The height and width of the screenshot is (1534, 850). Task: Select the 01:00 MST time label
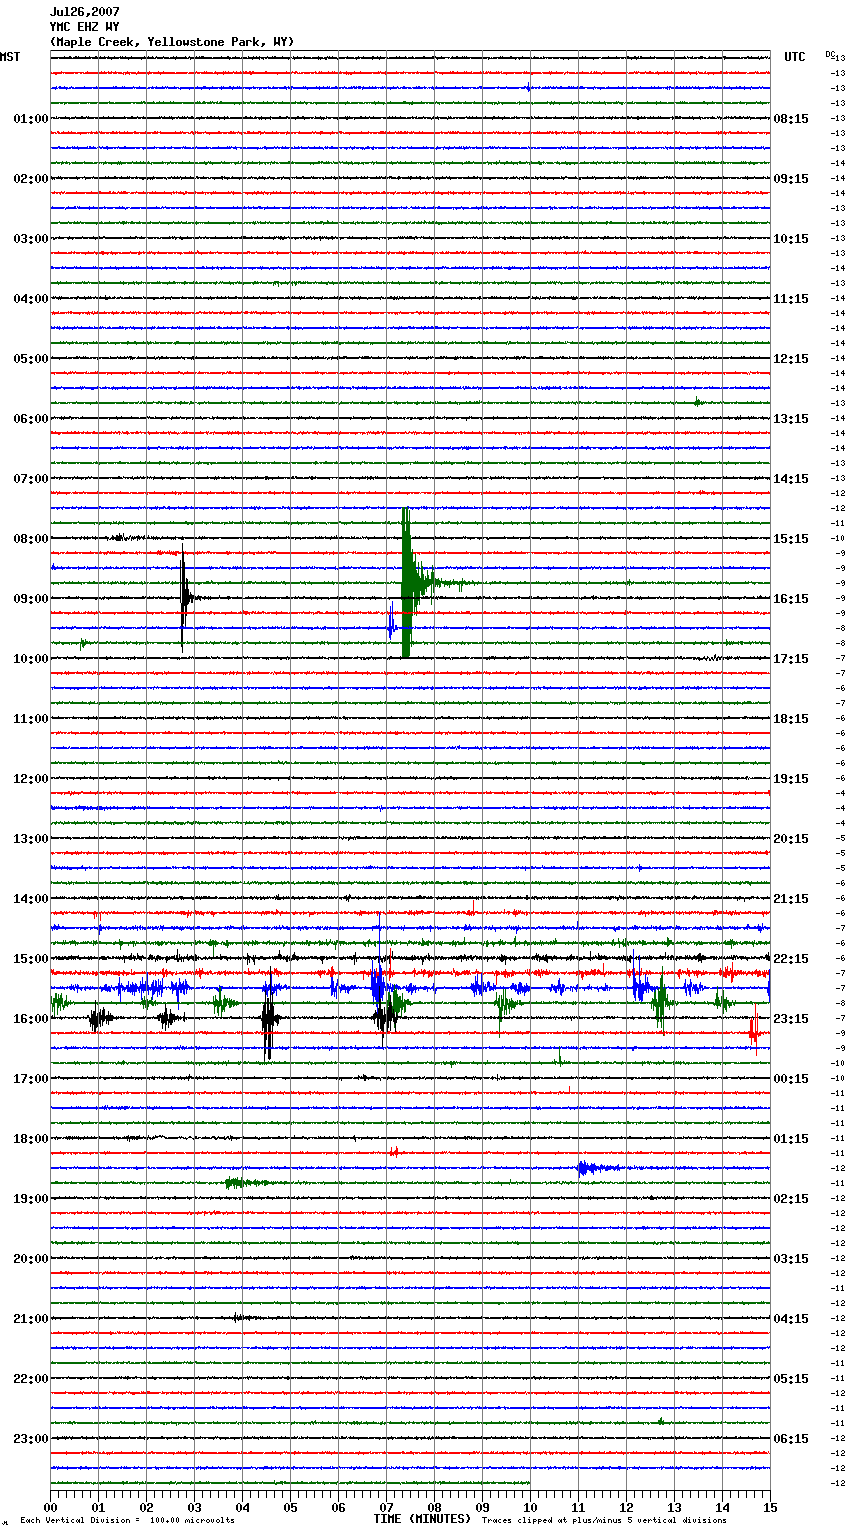click(31, 119)
